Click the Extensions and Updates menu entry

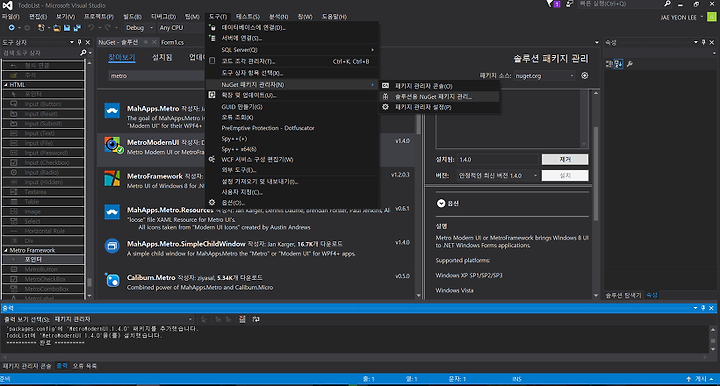(292, 95)
